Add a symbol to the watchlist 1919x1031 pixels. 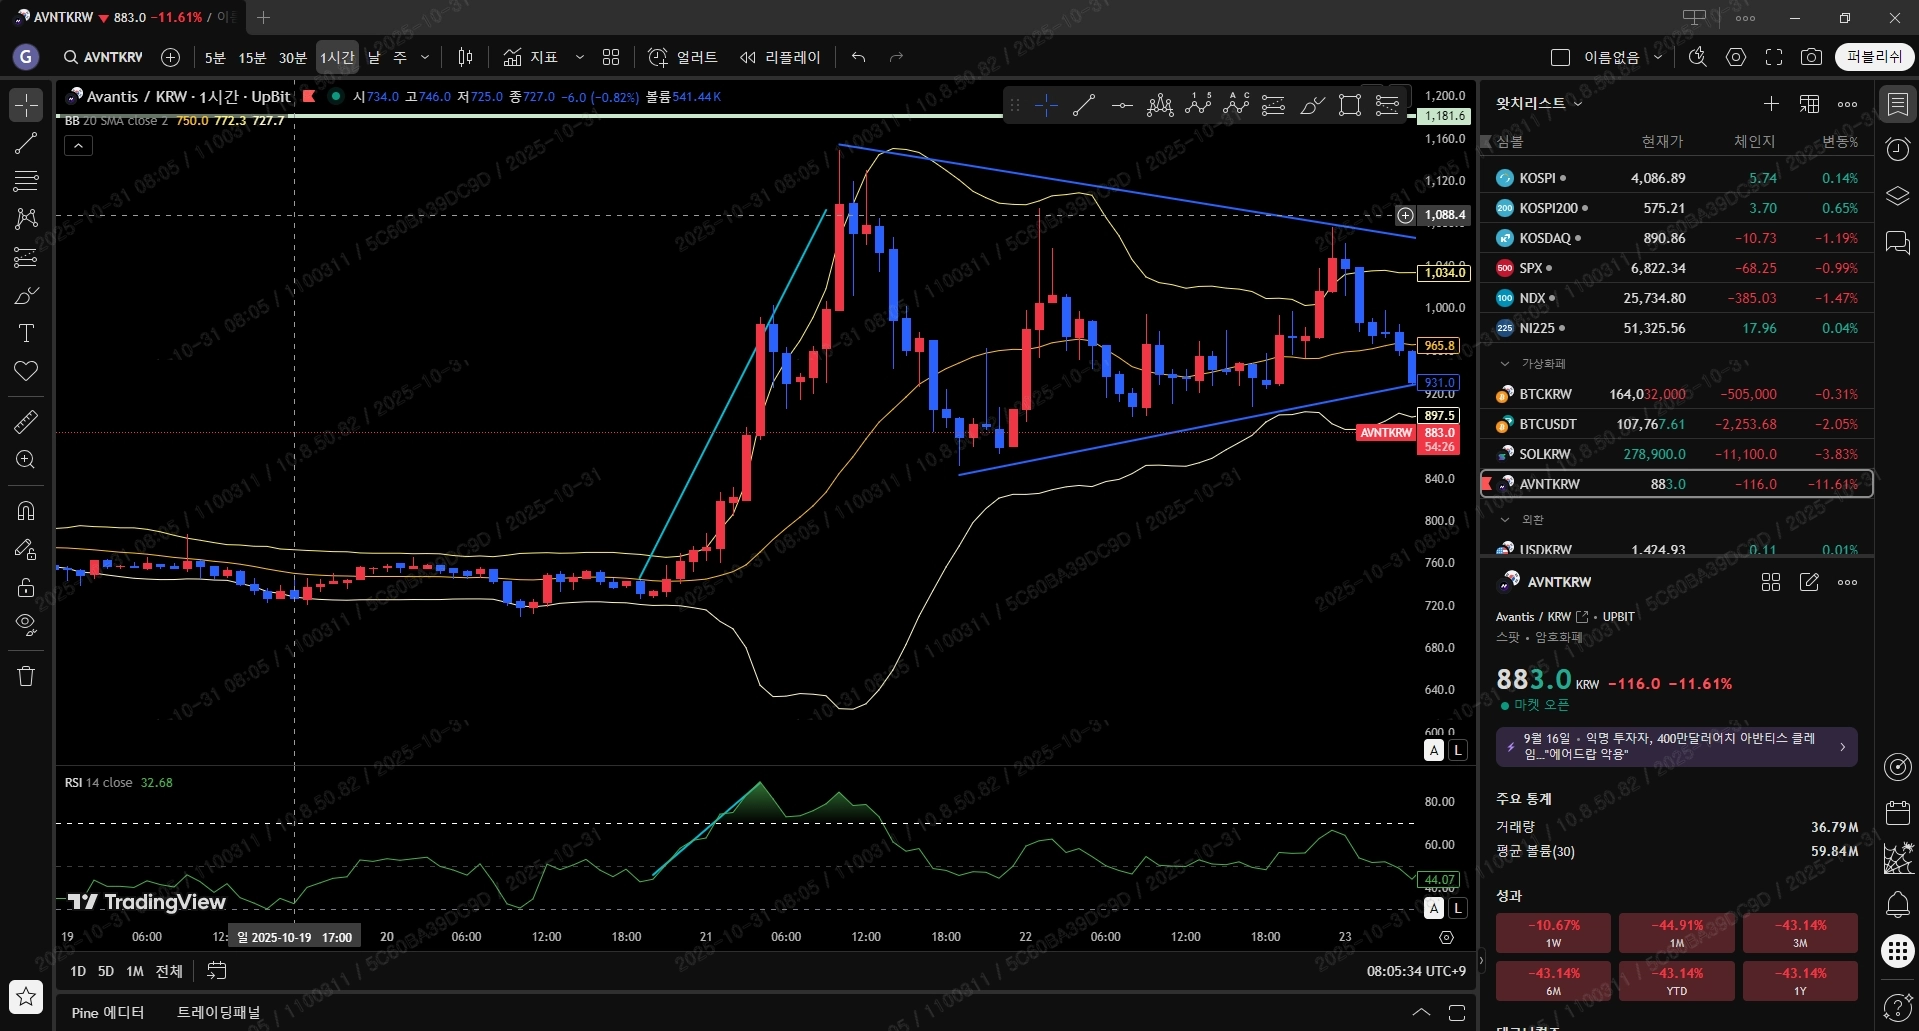click(x=1771, y=104)
